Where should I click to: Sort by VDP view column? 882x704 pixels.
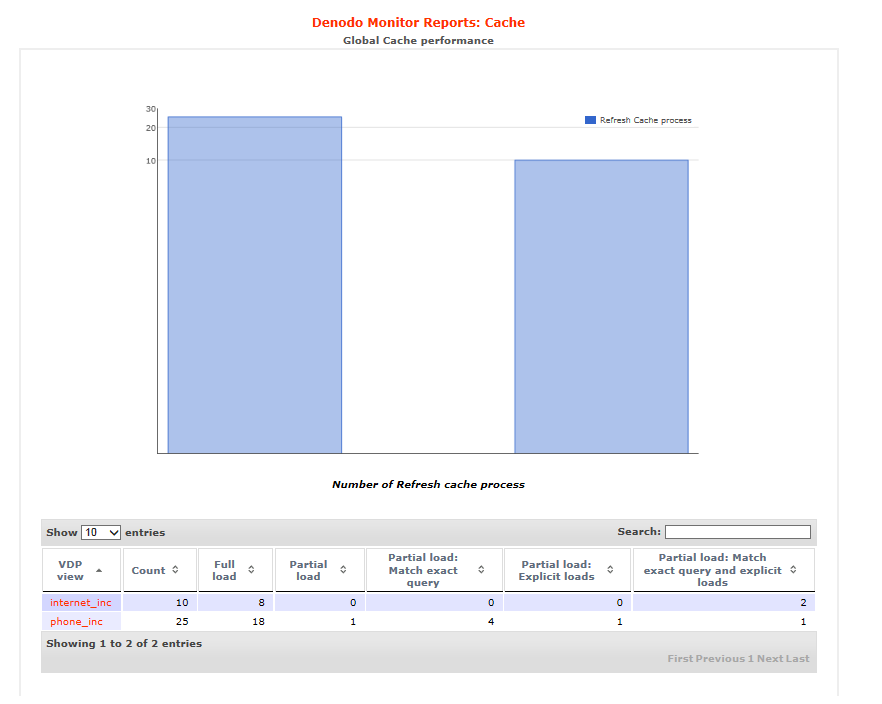coord(82,570)
